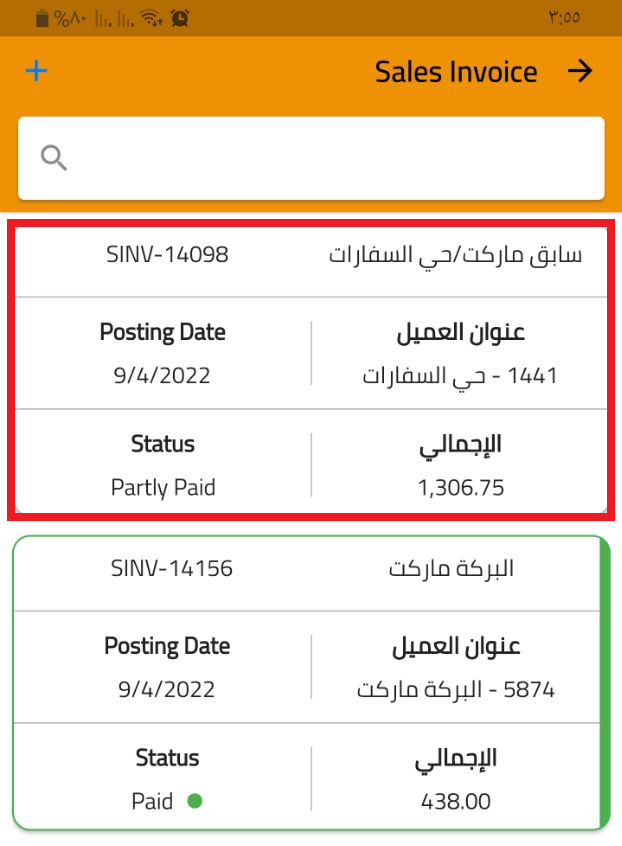Tap the blue plus icon to add invoice
The height and width of the screenshot is (846, 622).
coord(37,71)
